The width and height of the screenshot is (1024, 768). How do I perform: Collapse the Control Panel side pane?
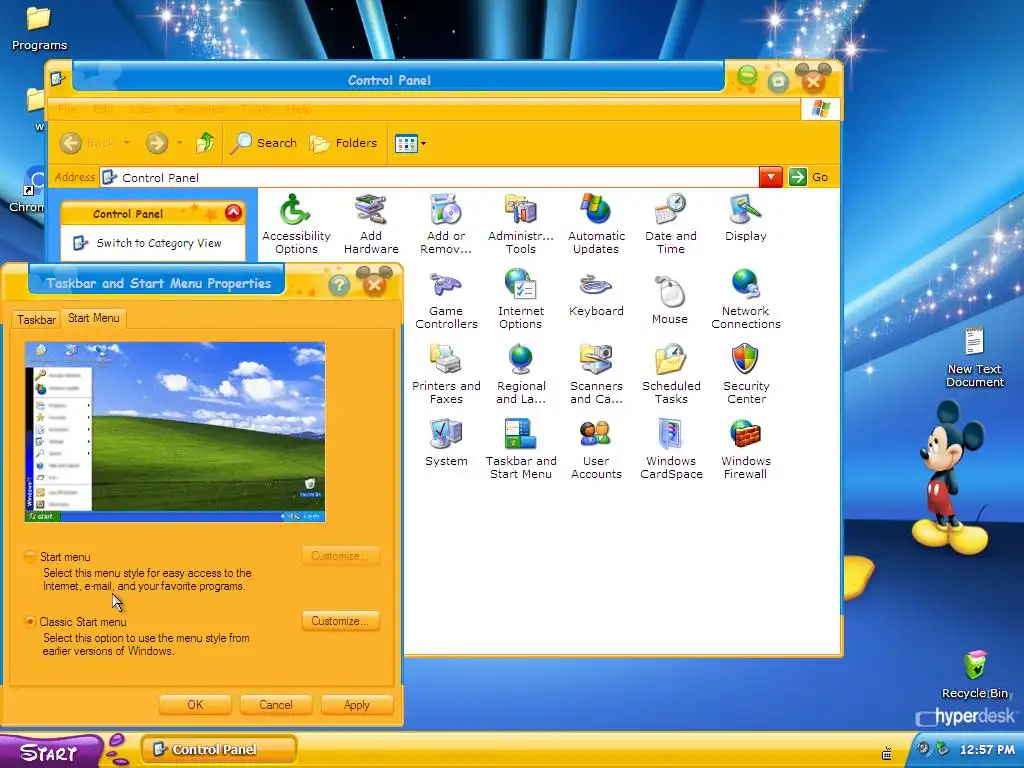click(233, 212)
